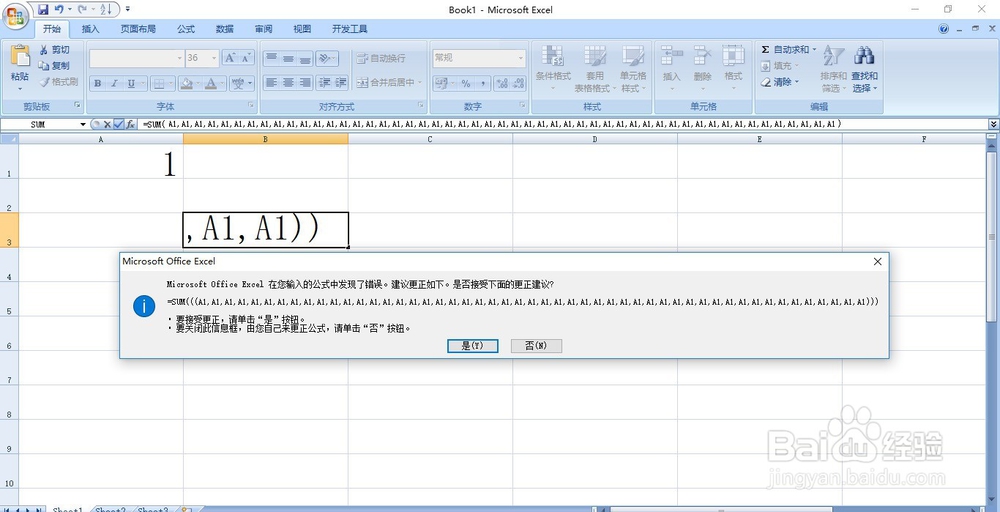Click the insert function fx icon
The height and width of the screenshot is (512, 1000).
(130, 124)
